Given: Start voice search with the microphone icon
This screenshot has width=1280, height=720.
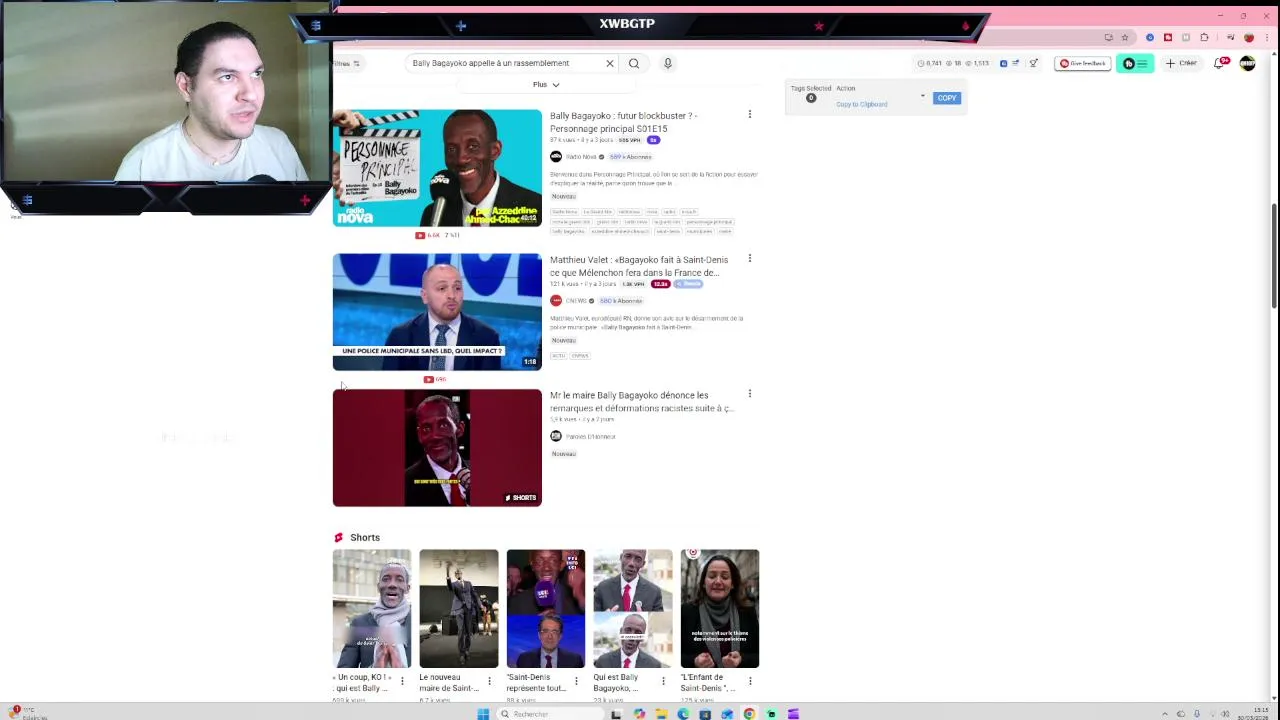Looking at the screenshot, I should click(x=668, y=63).
